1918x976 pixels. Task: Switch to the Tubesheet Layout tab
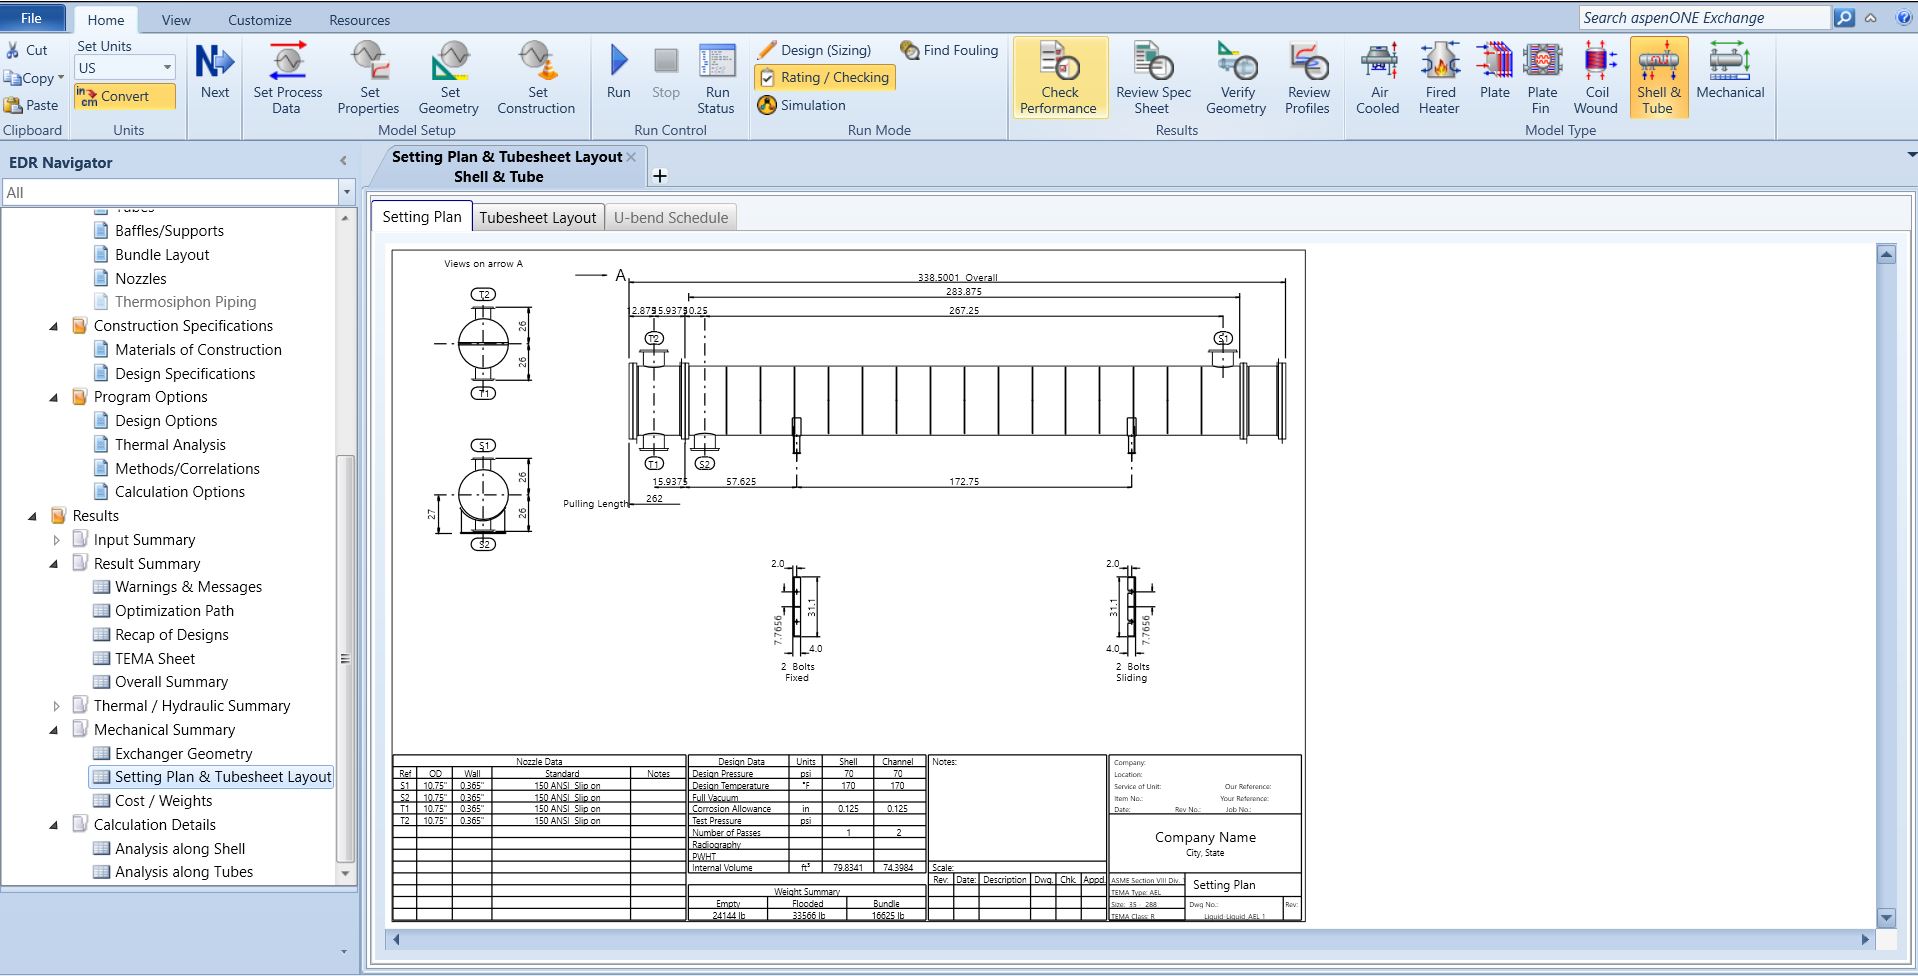point(537,217)
